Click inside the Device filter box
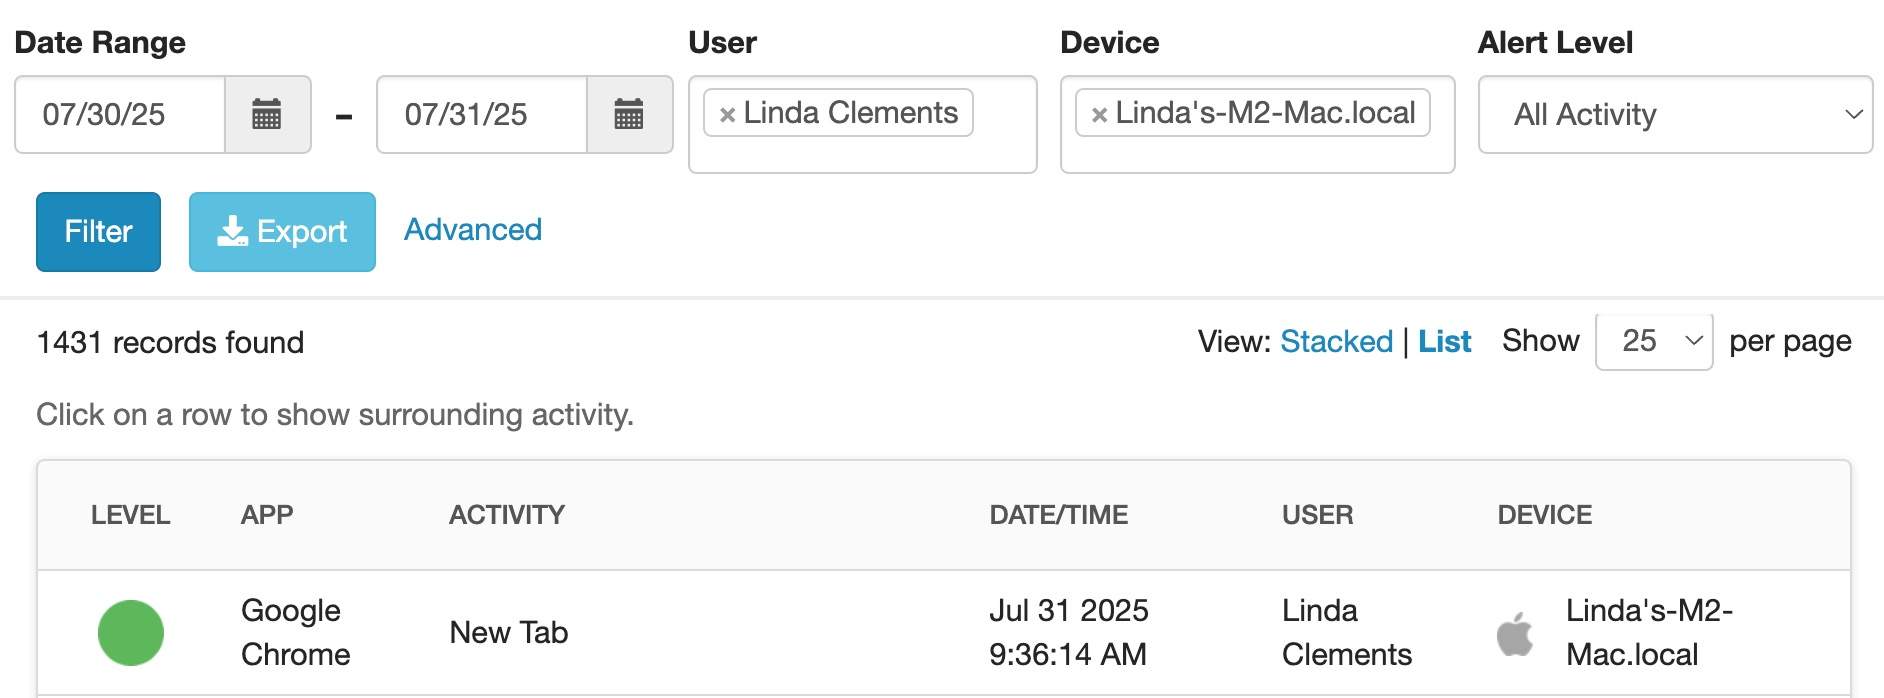1884x698 pixels. tap(1257, 150)
